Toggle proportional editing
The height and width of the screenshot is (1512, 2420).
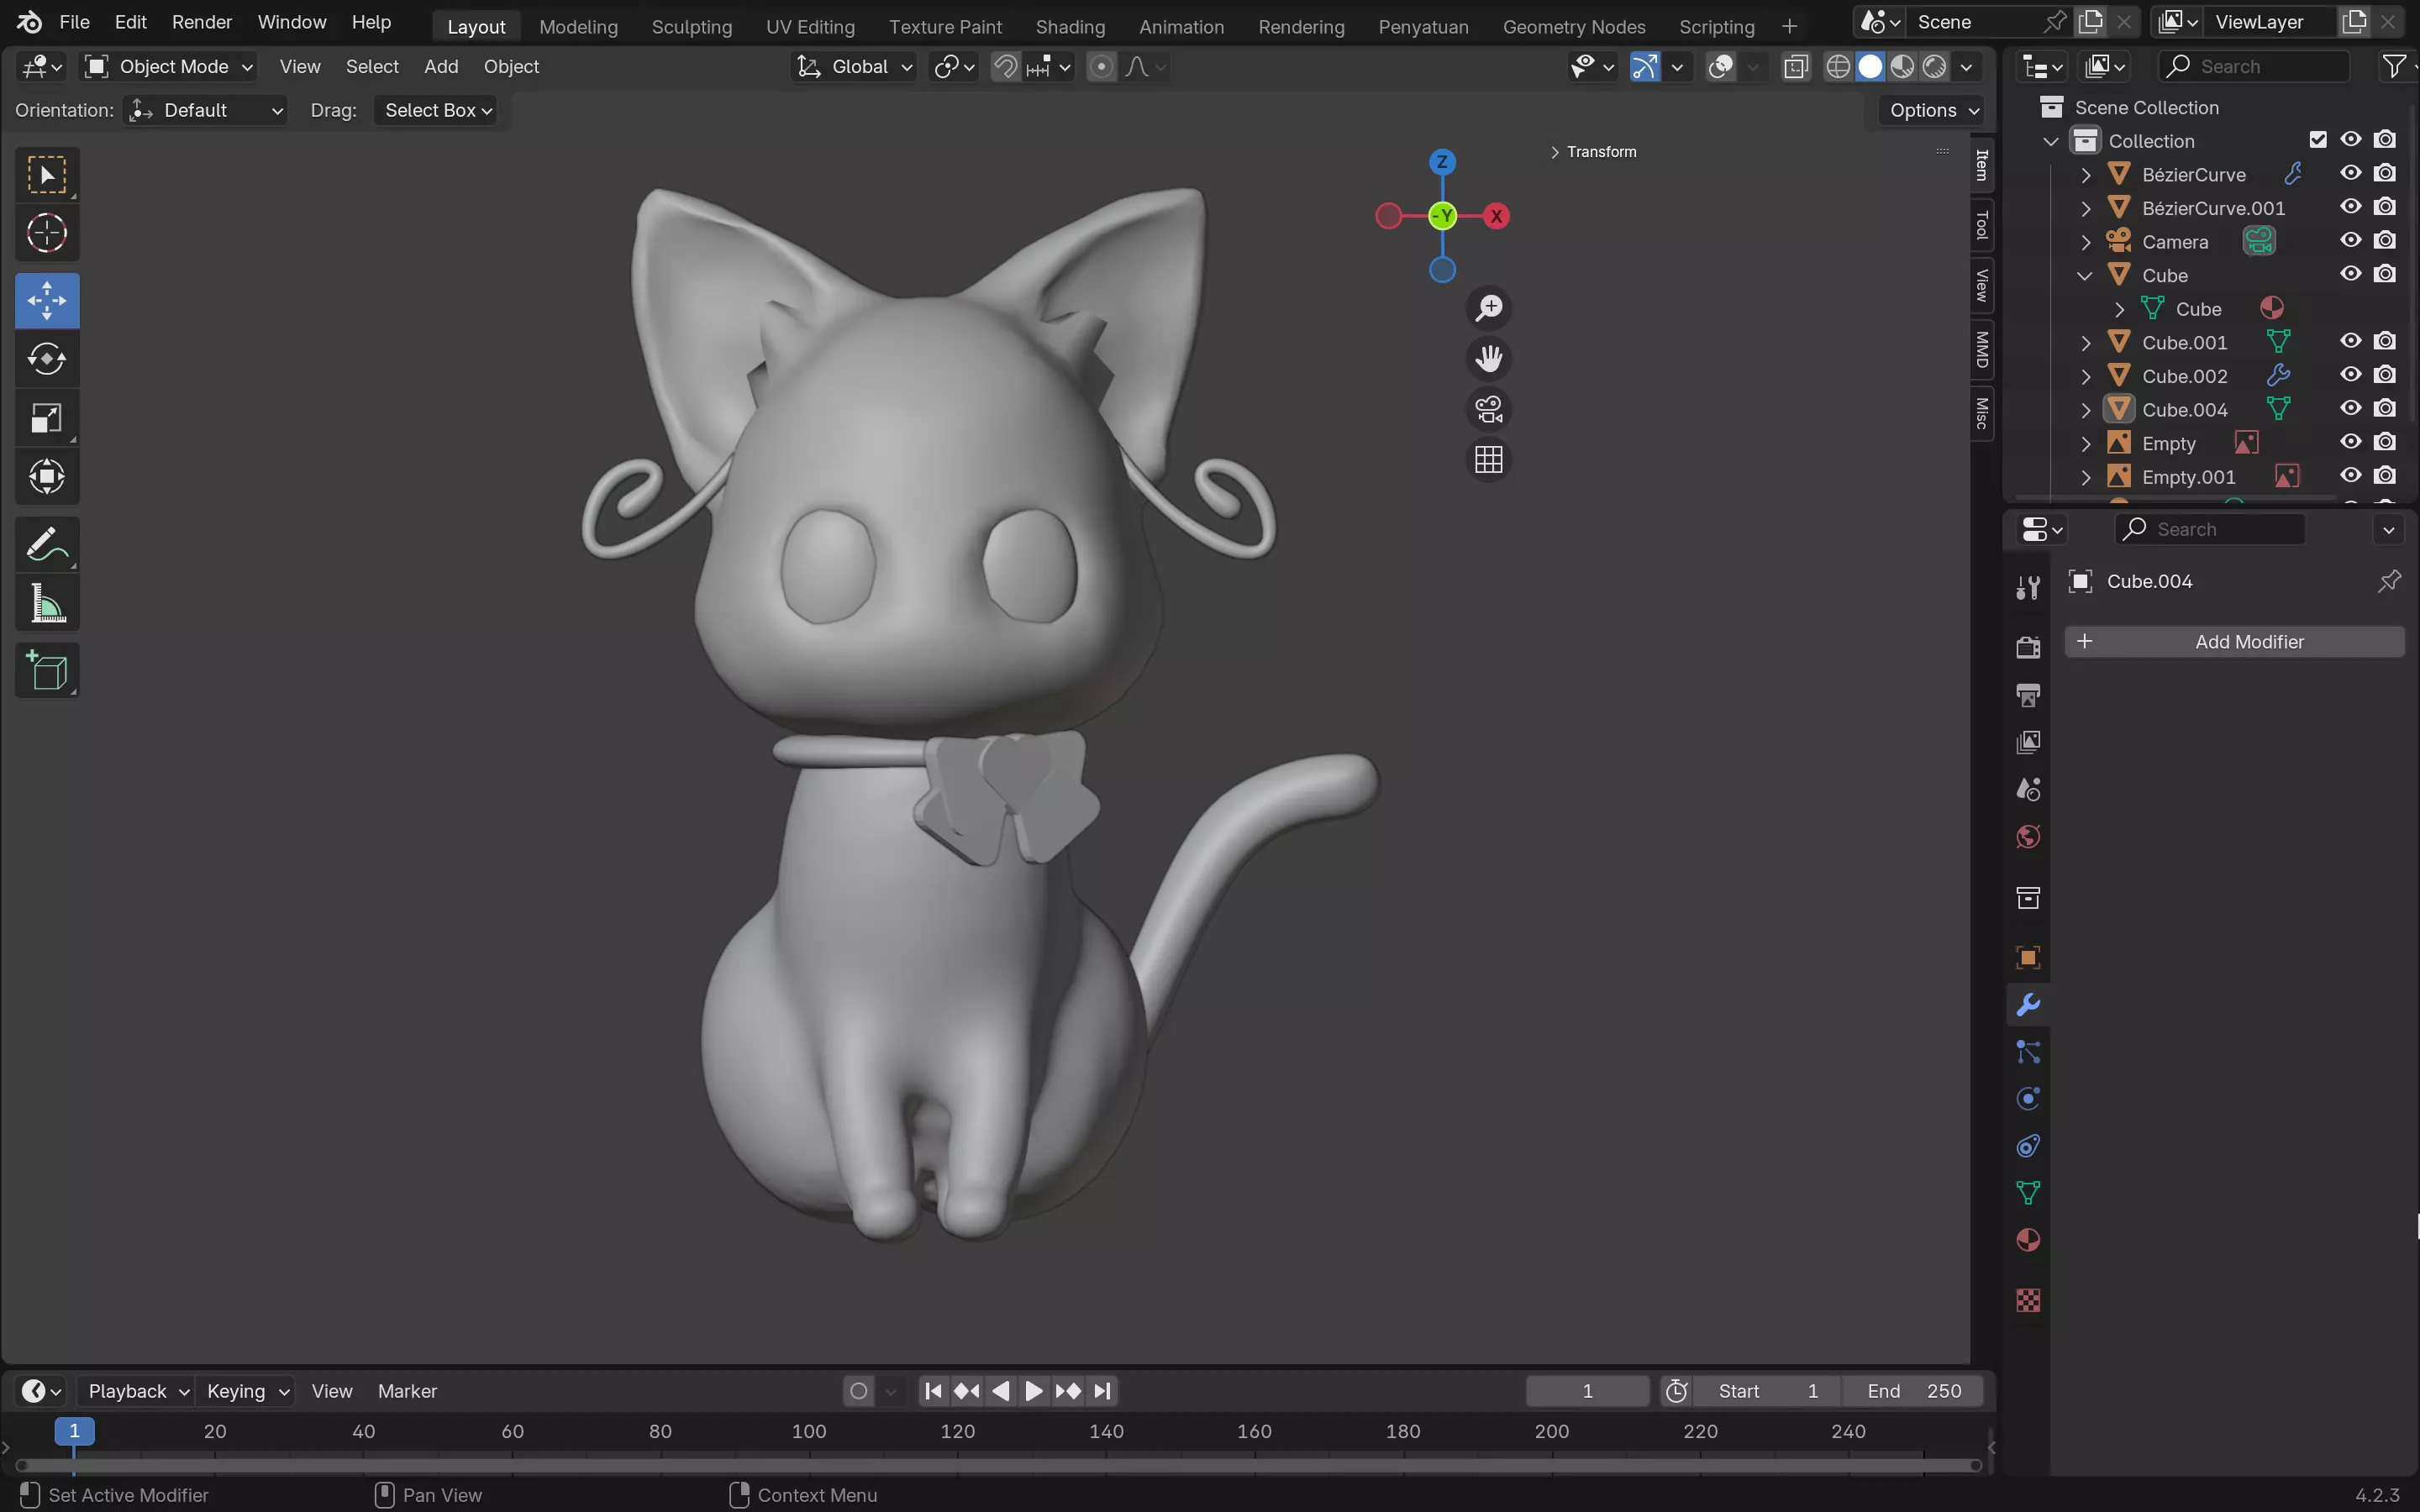(x=1101, y=67)
